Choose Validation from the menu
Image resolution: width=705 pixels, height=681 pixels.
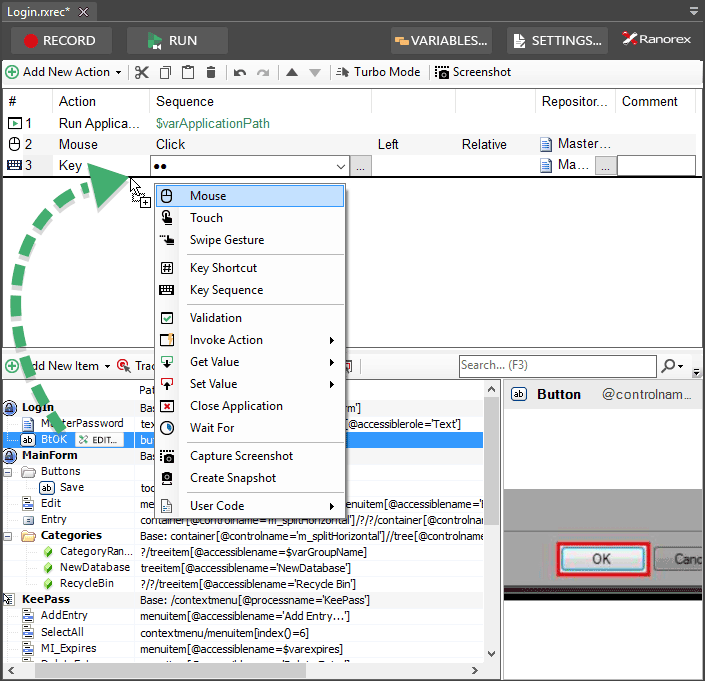tap(250, 318)
